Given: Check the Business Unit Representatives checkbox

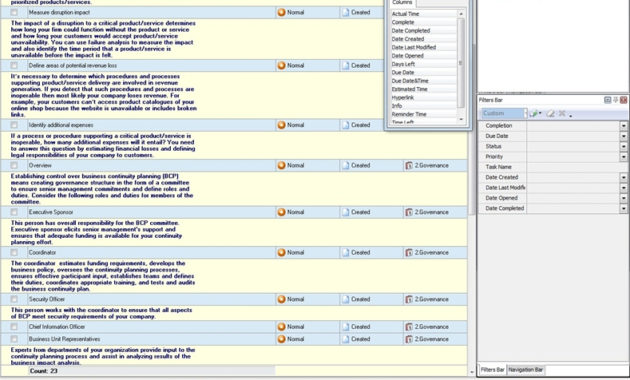Looking at the screenshot, I should coord(14,339).
